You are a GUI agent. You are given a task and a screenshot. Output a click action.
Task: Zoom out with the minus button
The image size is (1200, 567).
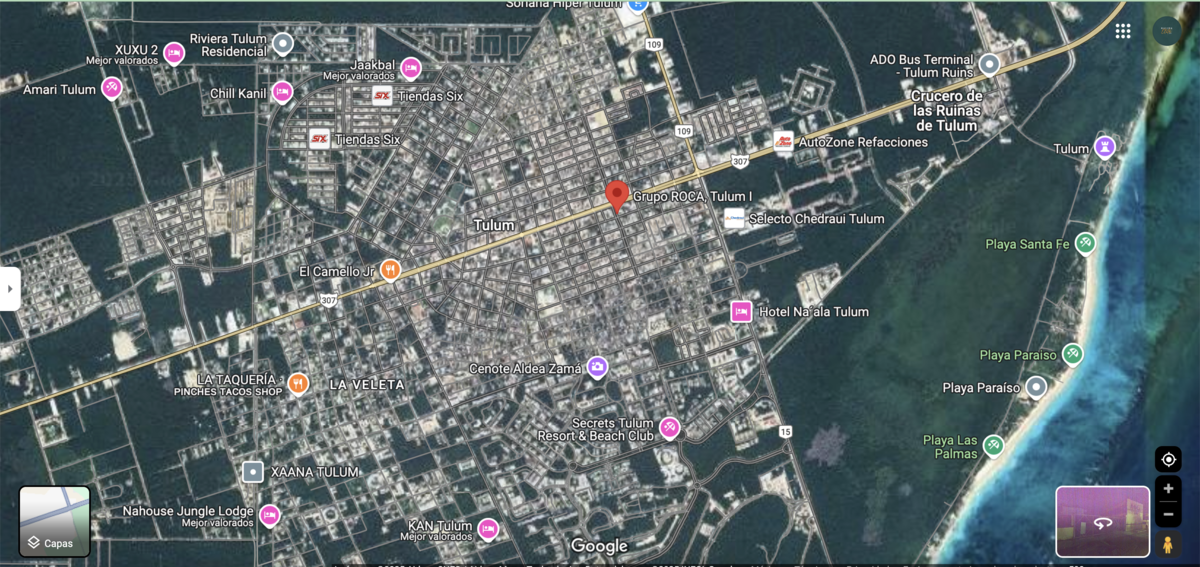click(x=1167, y=514)
